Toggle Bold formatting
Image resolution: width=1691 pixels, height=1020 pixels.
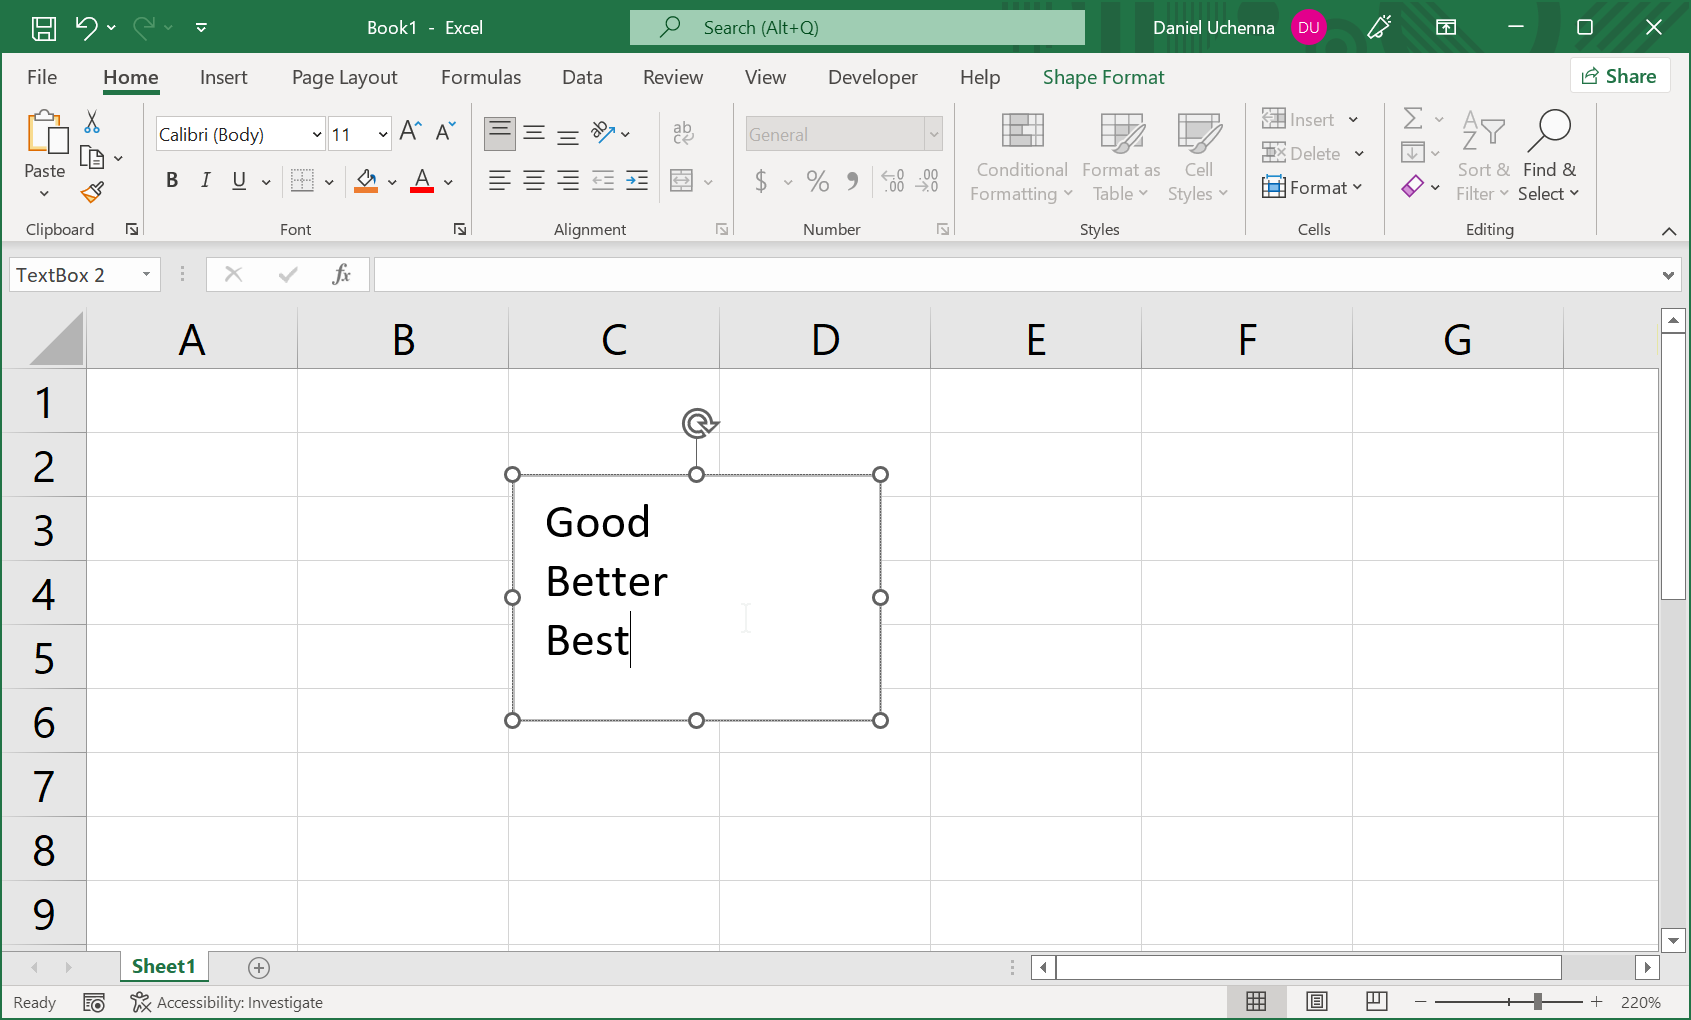click(172, 181)
